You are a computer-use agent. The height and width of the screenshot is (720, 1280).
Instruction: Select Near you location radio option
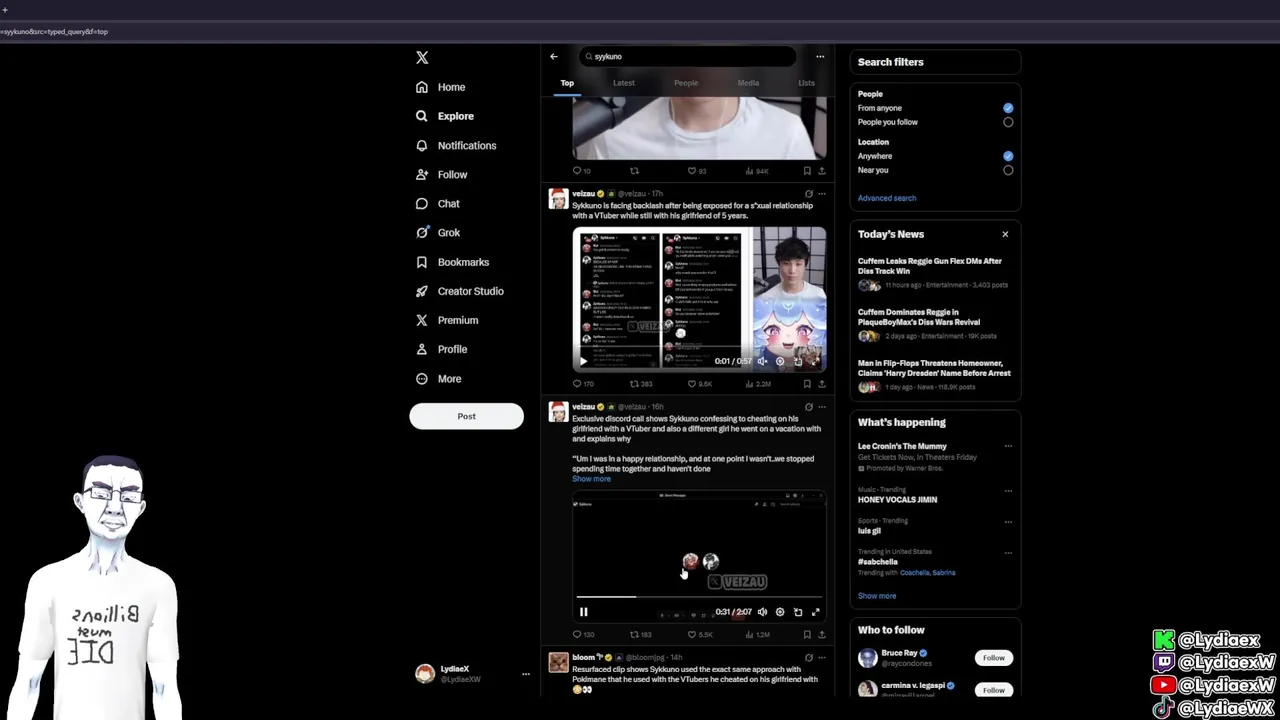click(x=1008, y=170)
